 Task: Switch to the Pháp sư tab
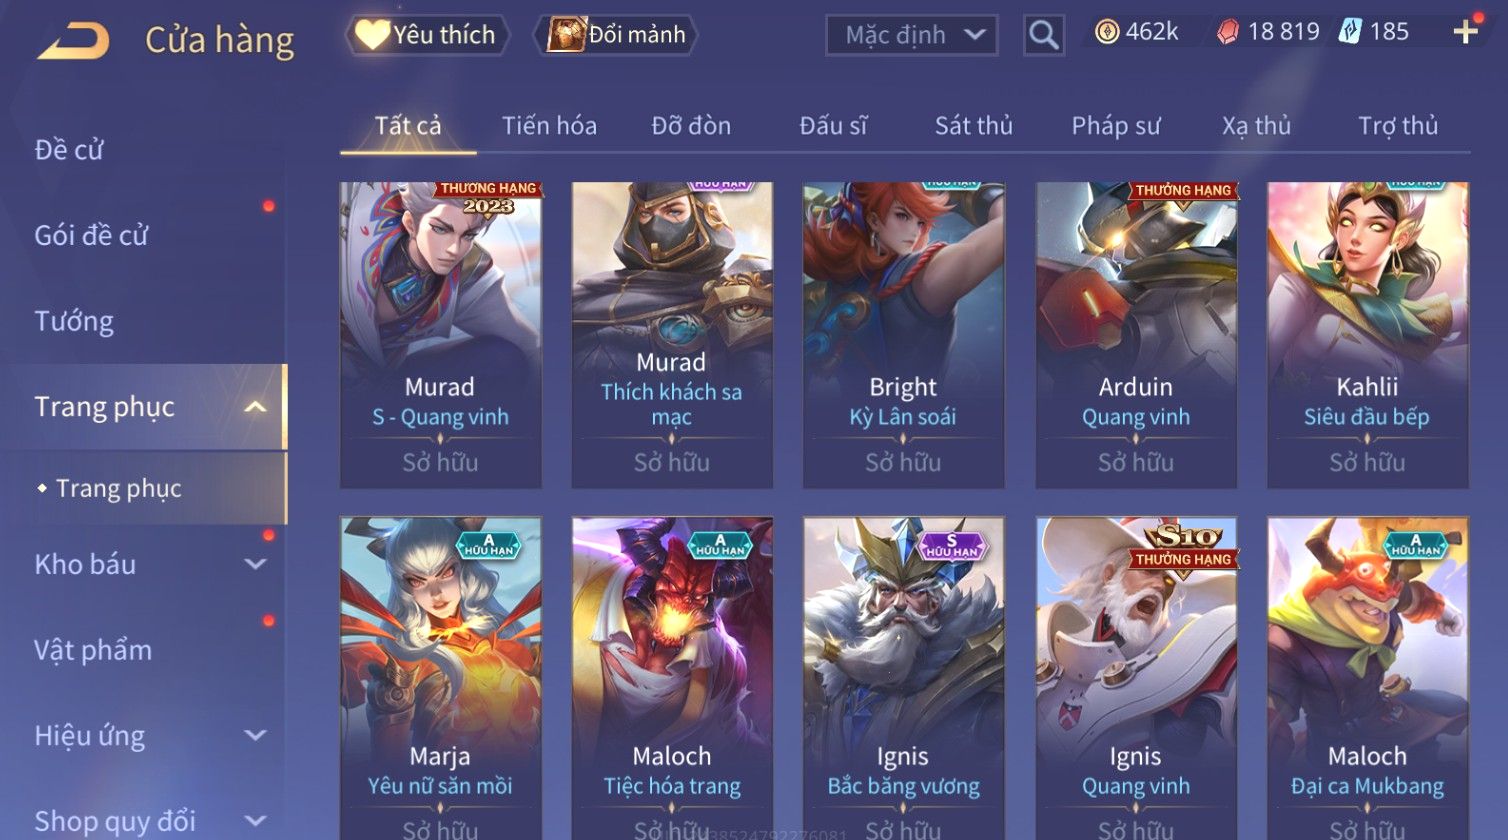click(x=1116, y=126)
